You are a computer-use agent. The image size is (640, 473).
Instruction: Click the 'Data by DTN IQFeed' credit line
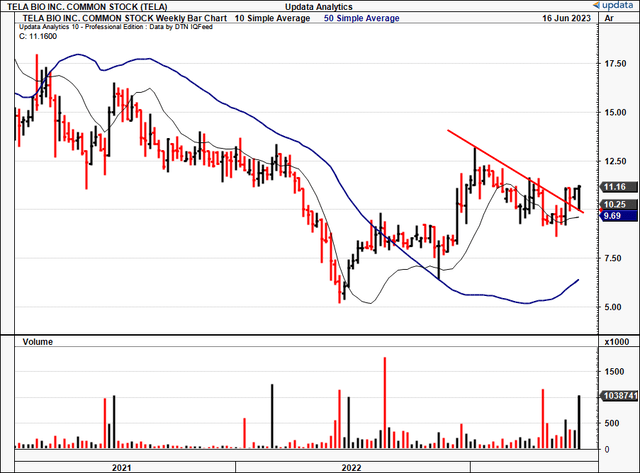[180, 27]
